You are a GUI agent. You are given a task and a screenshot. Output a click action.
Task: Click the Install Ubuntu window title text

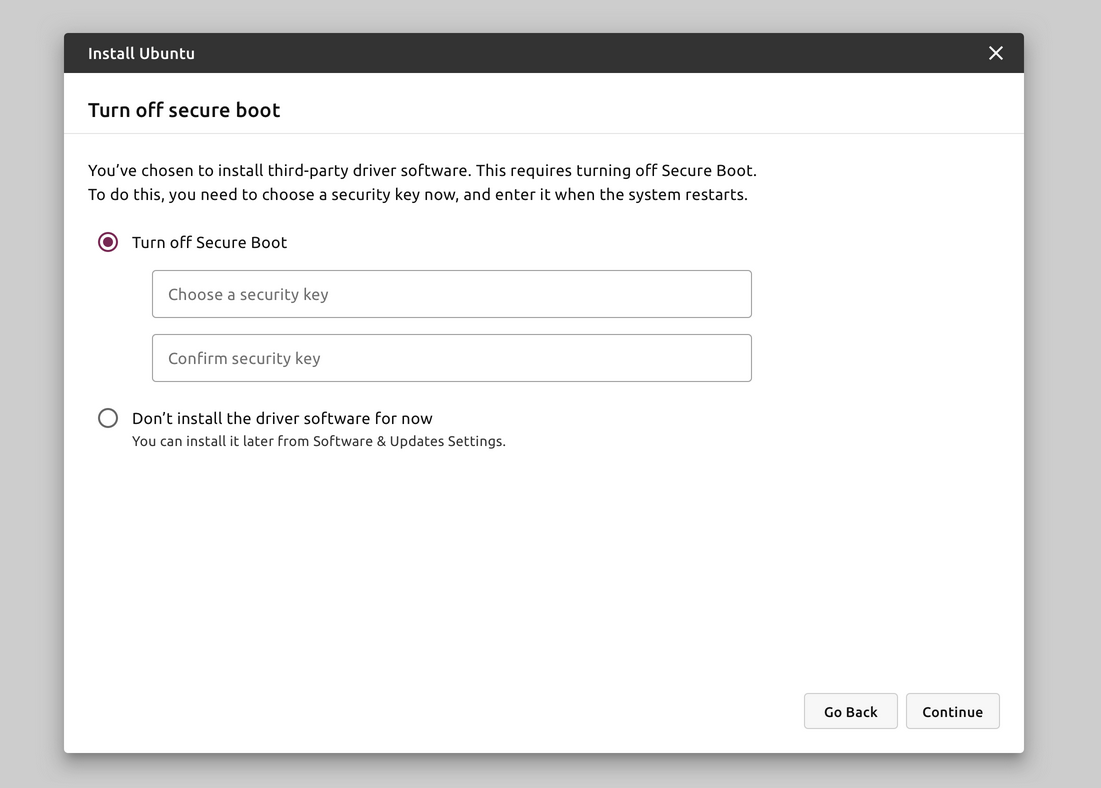pos(141,53)
